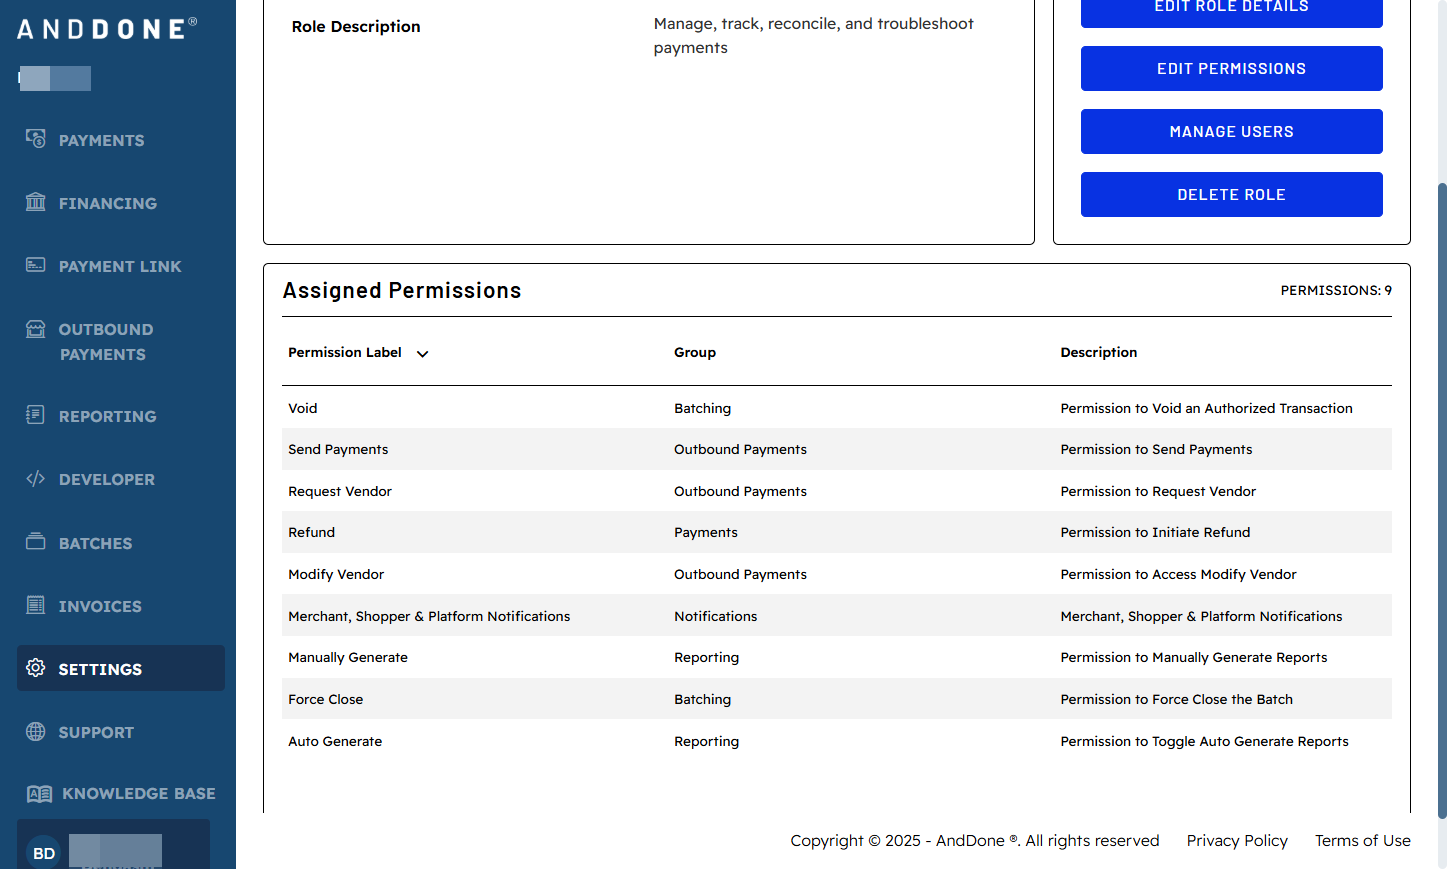Open Reporting menu item

(107, 416)
